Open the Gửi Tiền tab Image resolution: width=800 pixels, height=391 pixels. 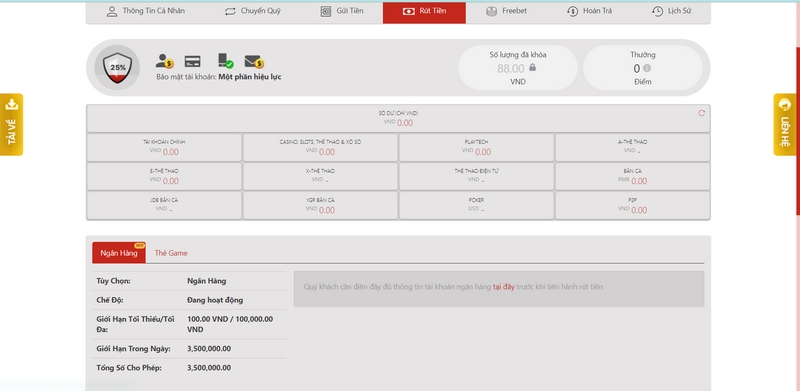342,11
